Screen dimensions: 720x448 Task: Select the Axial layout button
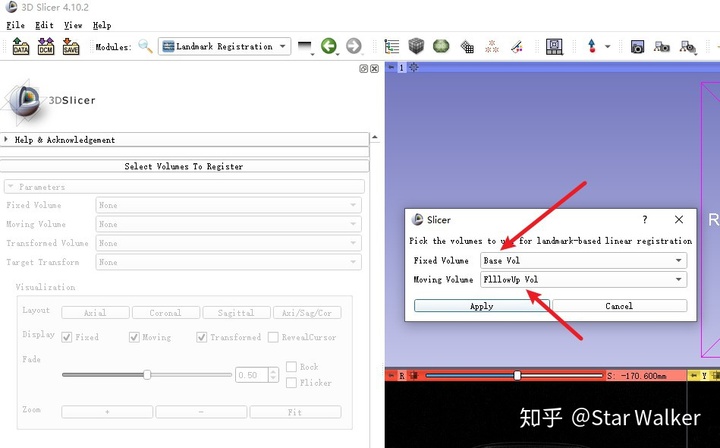tap(95, 313)
